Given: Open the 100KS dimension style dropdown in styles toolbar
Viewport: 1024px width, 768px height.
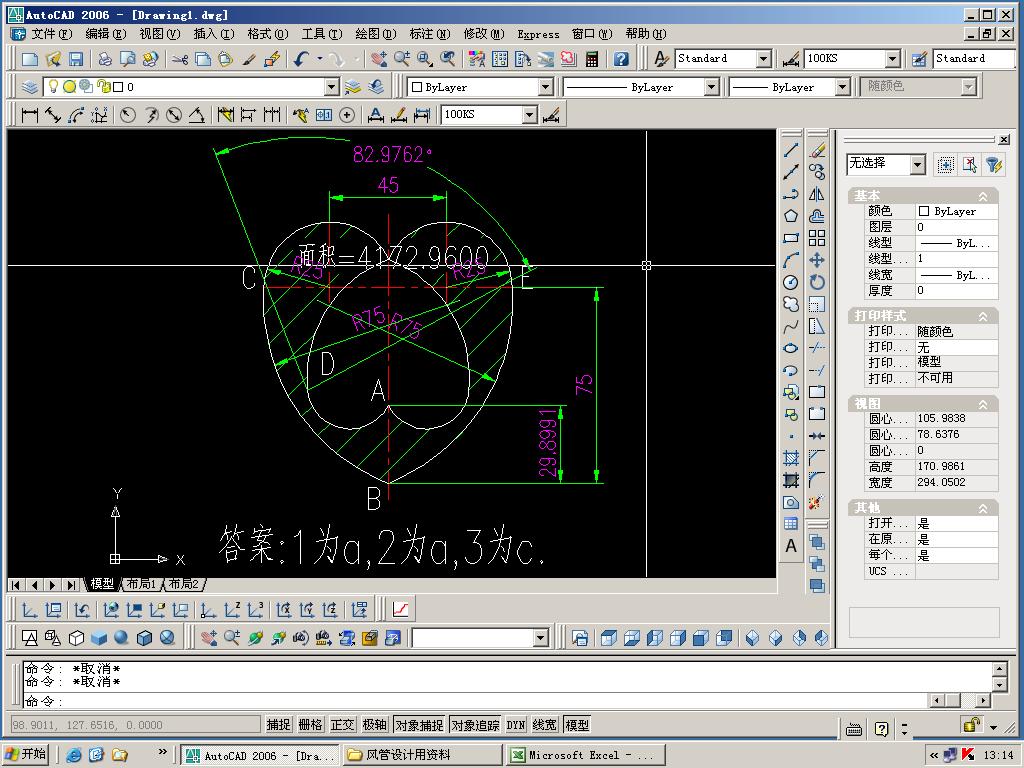Looking at the screenshot, I should tap(893, 59).
